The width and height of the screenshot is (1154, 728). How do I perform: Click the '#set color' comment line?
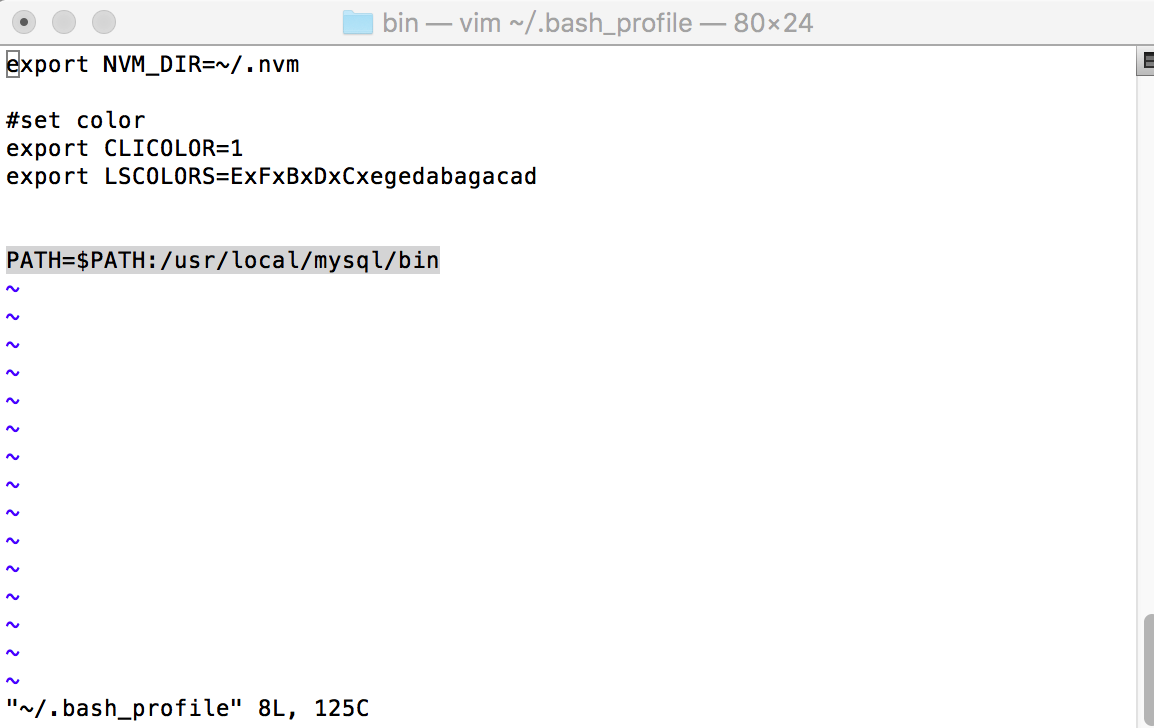(x=76, y=120)
